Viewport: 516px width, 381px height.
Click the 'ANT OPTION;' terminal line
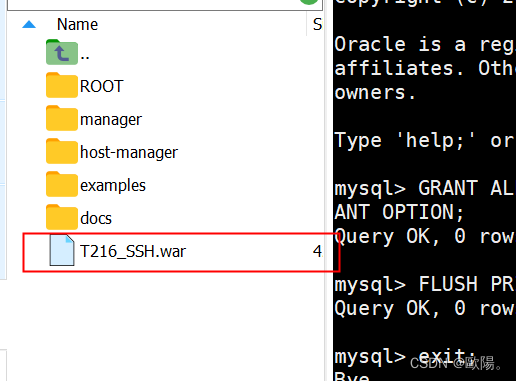[399, 212]
